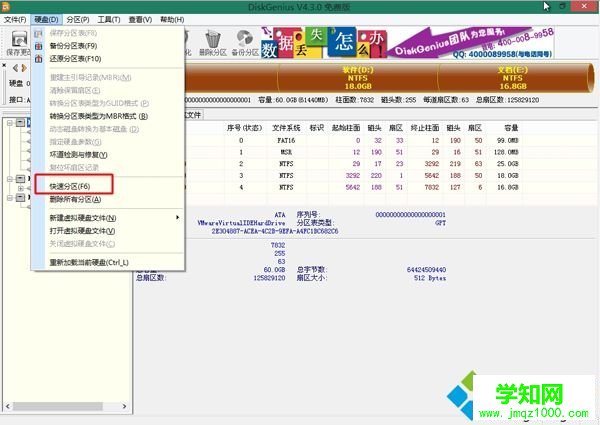
Task: Click the 序号(状态) column header
Action: coord(244,128)
